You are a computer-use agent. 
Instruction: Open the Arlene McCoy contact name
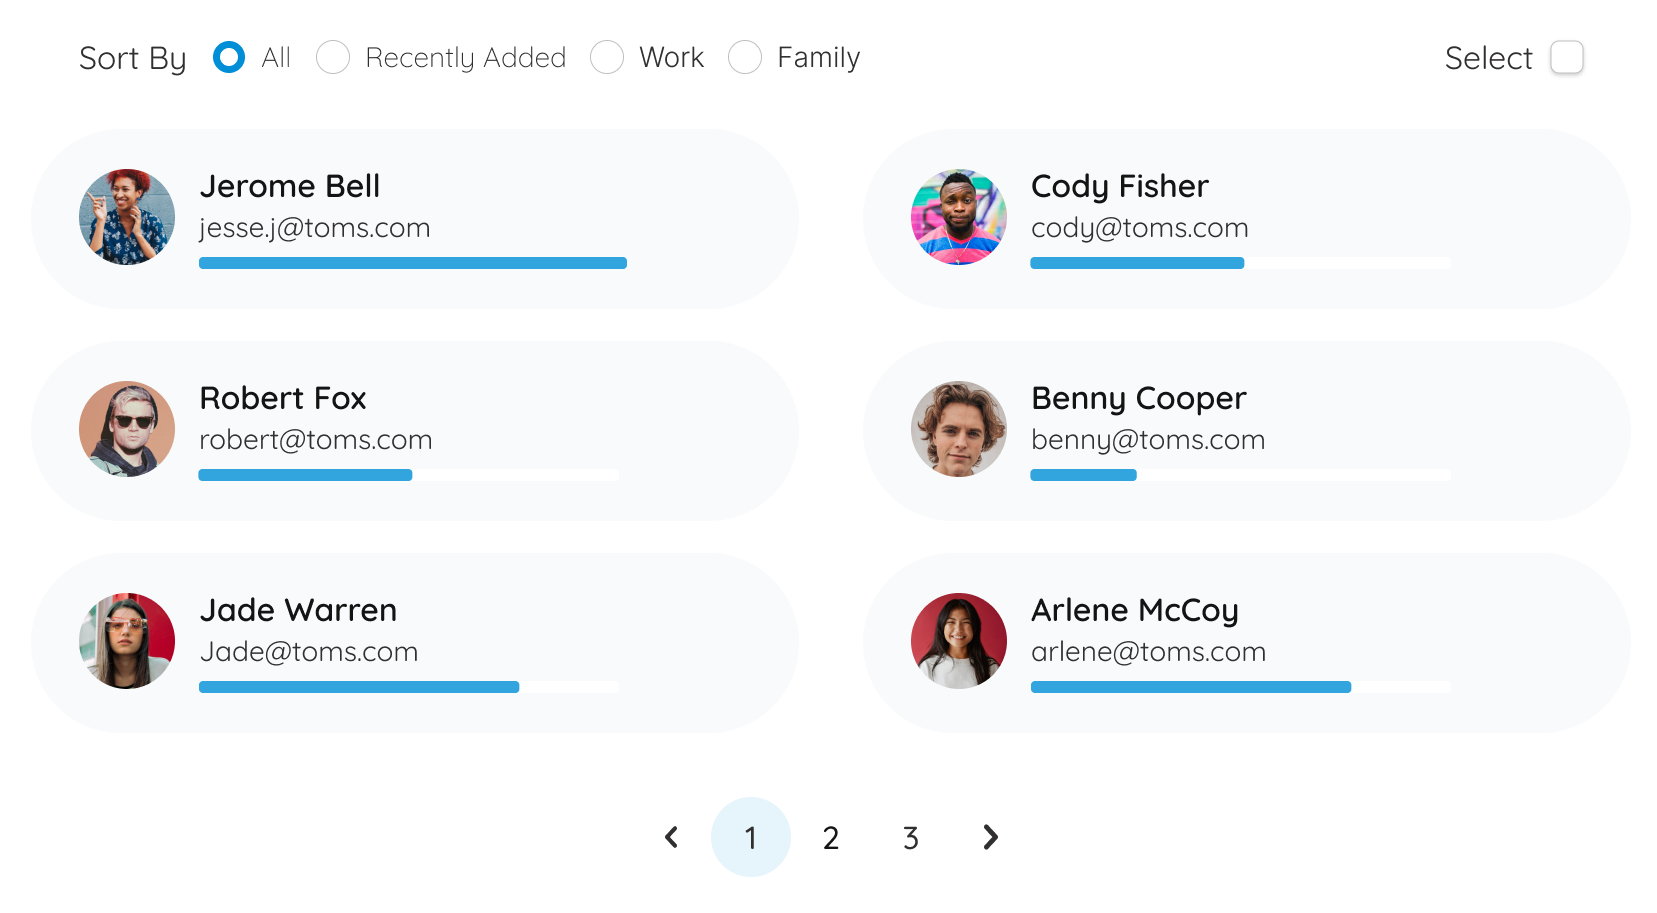(x=1134, y=610)
